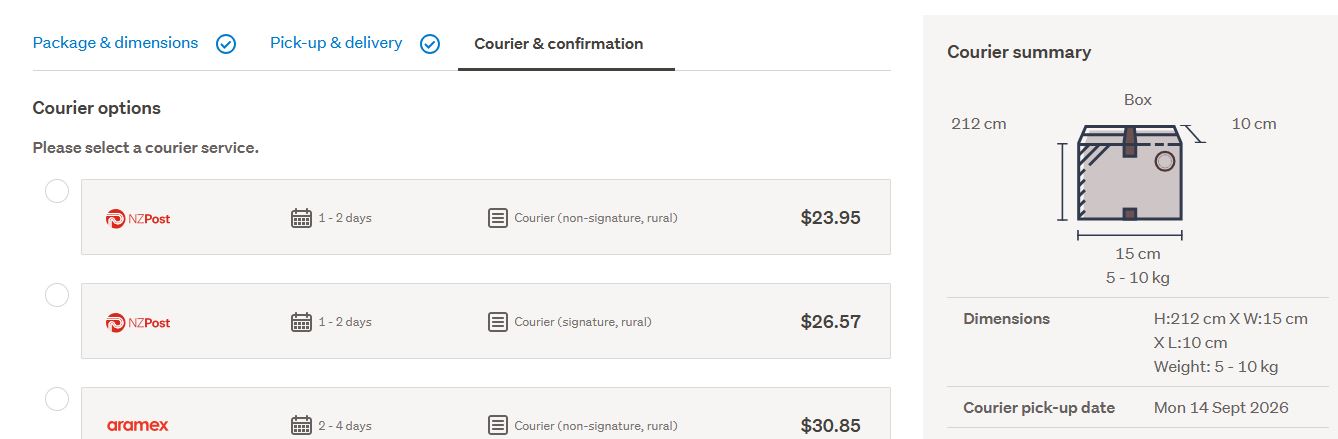Click the $26.57 price option card
The height and width of the screenshot is (439, 1338).
[486, 321]
